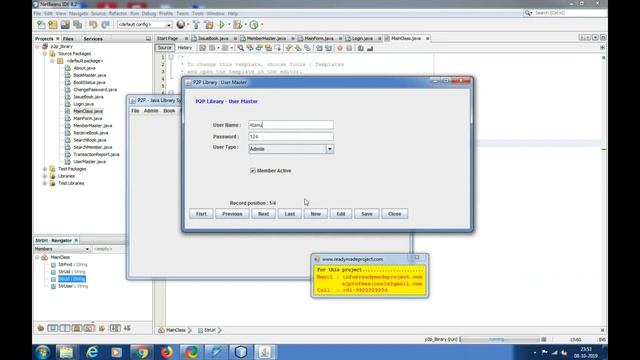Click the Password input field
This screenshot has width=640, height=360.
tap(291, 137)
